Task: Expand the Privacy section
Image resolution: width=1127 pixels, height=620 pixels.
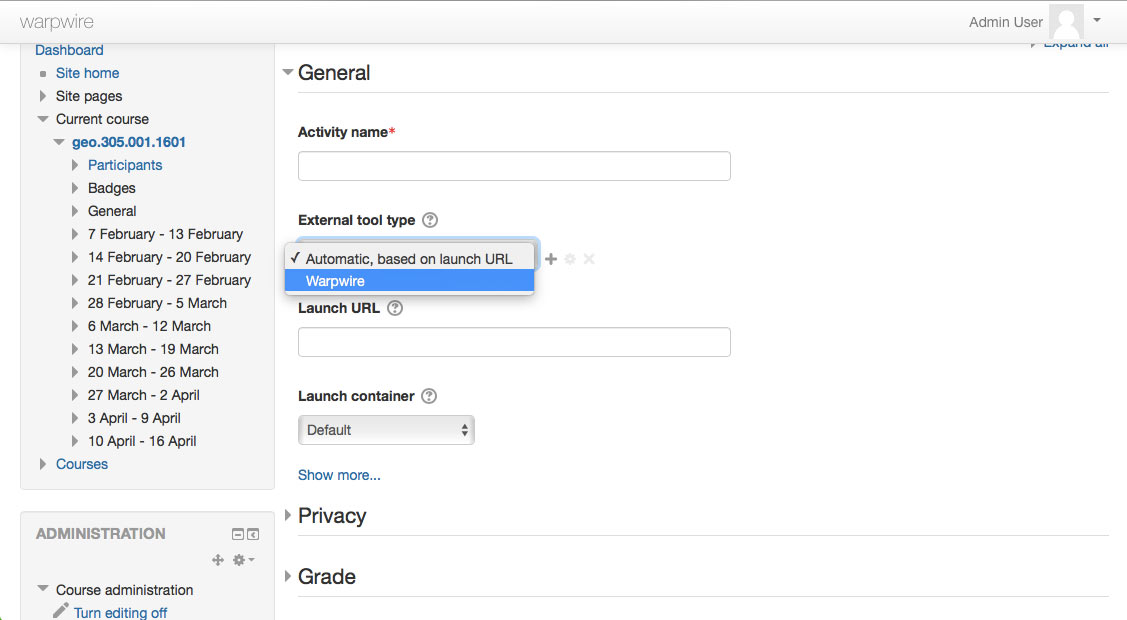Action: click(x=288, y=515)
